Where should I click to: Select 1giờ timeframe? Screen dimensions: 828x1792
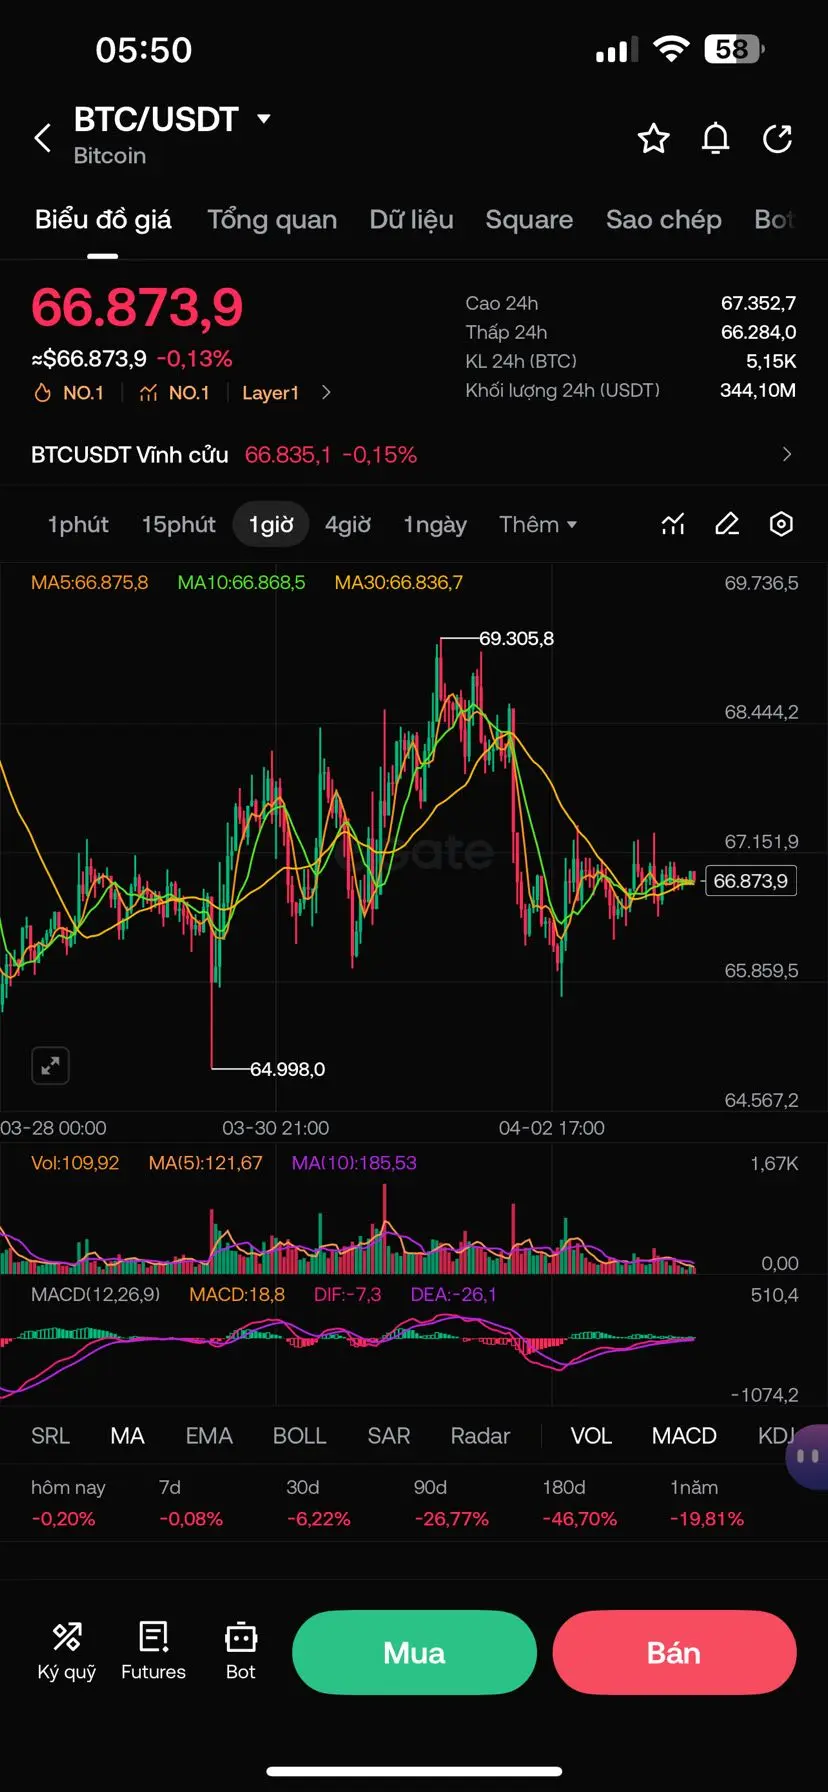point(271,524)
